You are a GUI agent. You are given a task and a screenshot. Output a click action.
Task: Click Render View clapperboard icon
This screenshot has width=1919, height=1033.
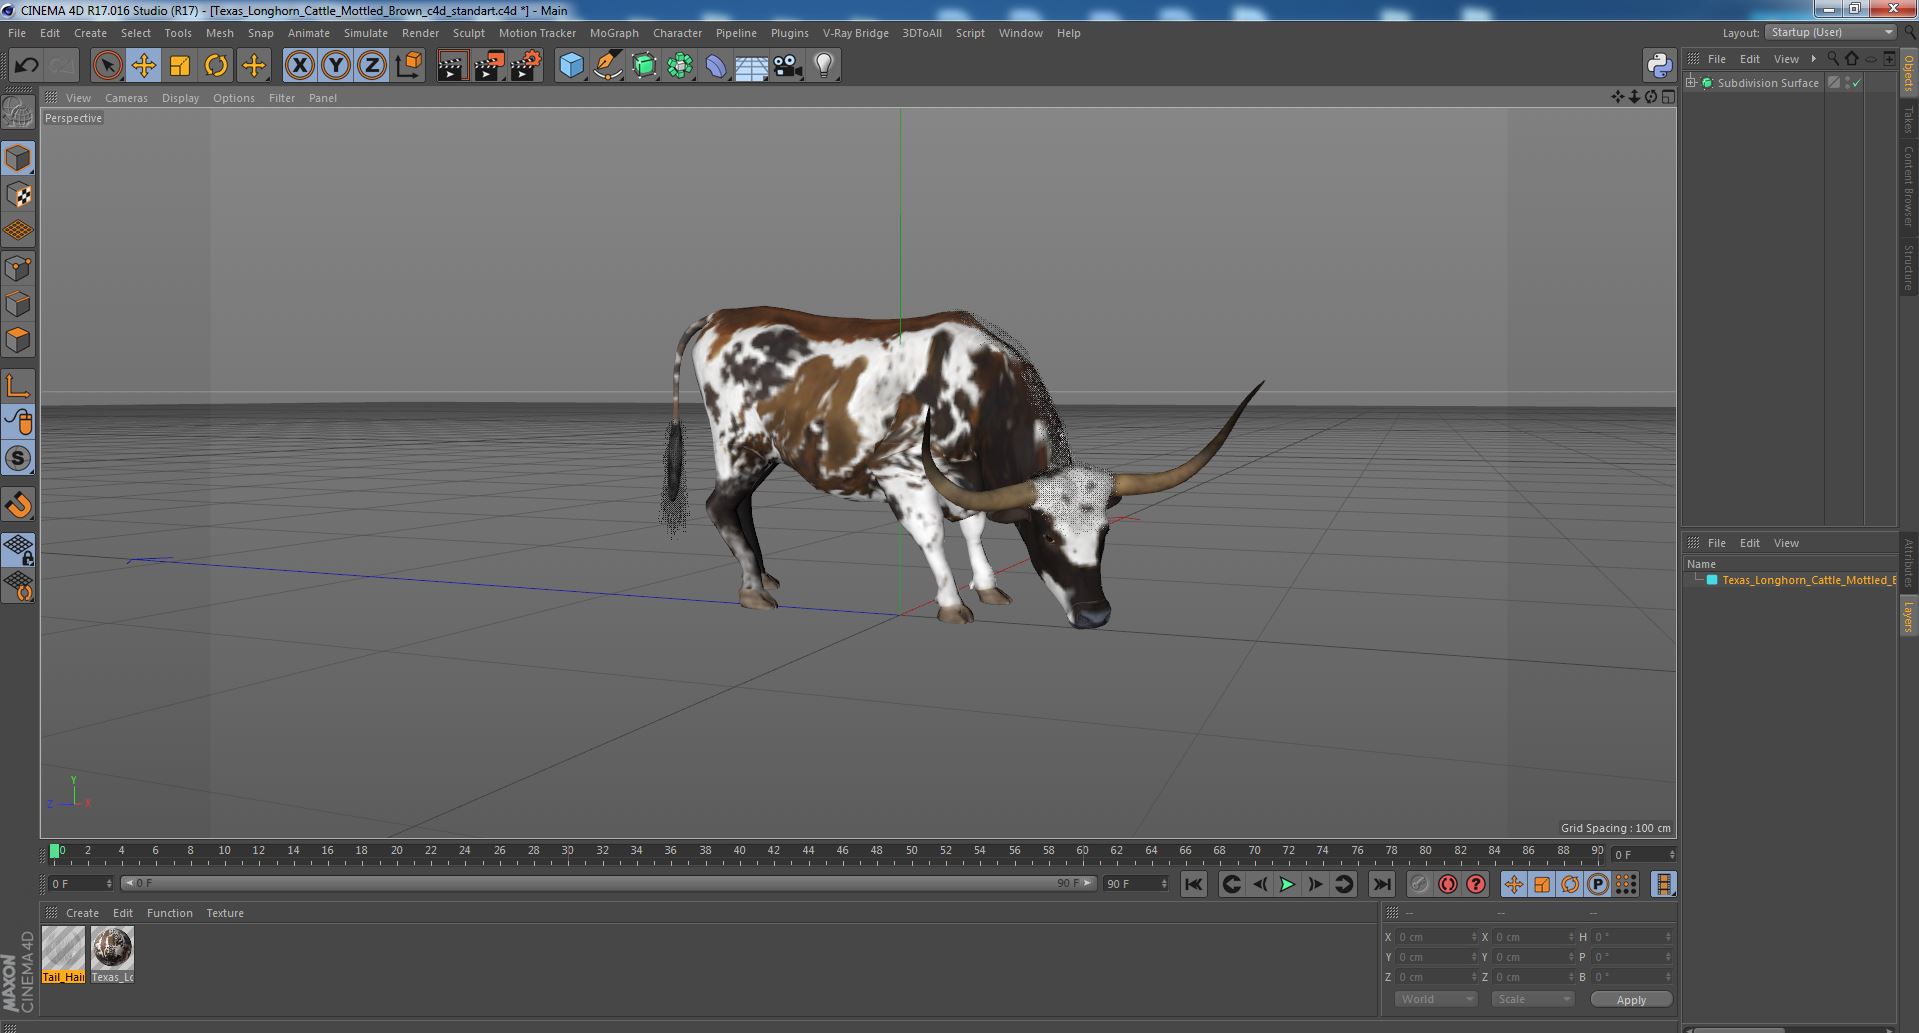(x=452, y=66)
